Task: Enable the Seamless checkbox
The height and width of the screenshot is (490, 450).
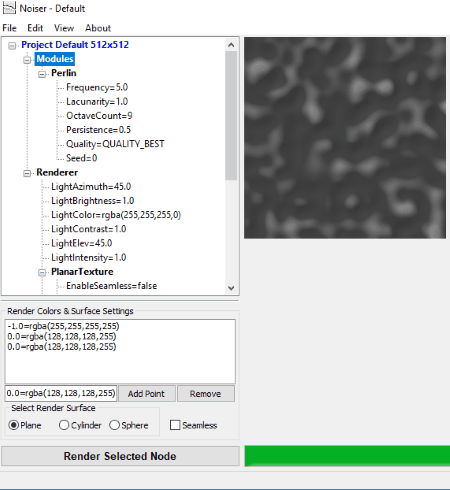Action: [193, 425]
